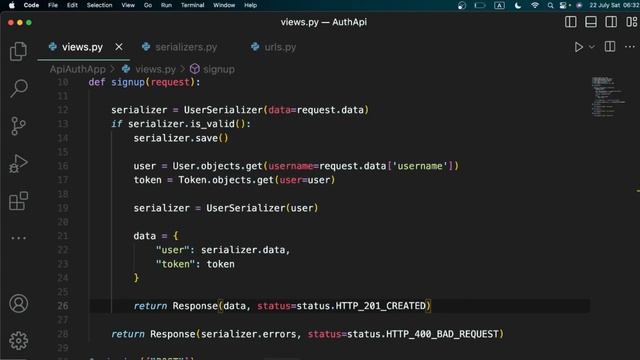Open the Edit menu
The image size is (640, 360).
coord(72,5)
